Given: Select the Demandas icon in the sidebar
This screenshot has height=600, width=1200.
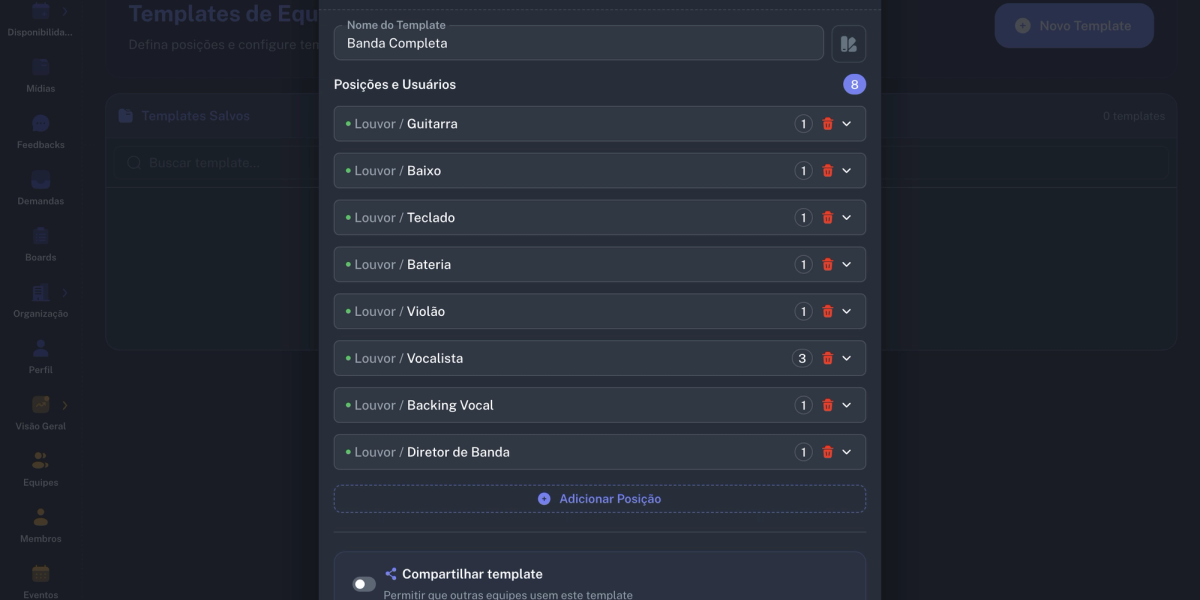Looking at the screenshot, I should click(x=40, y=180).
